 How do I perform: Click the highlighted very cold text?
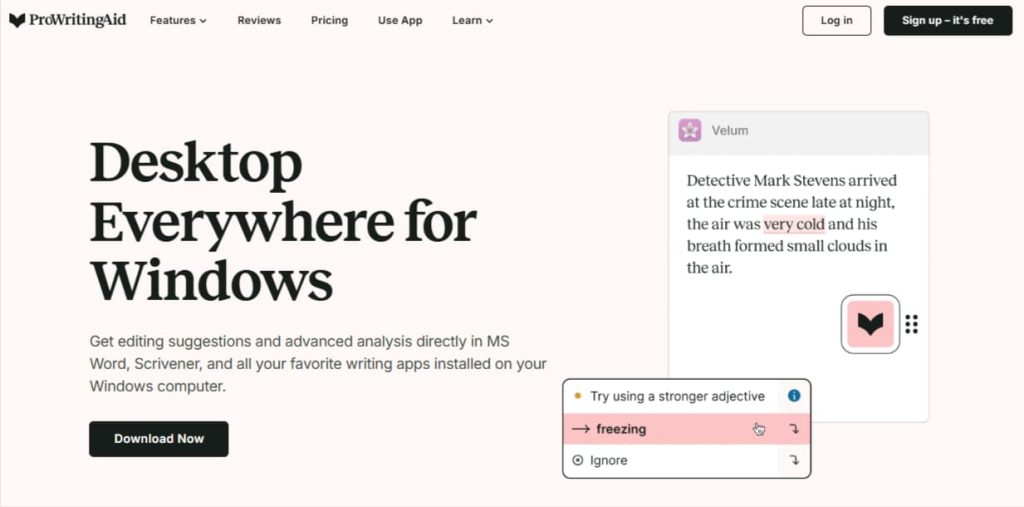pos(794,224)
